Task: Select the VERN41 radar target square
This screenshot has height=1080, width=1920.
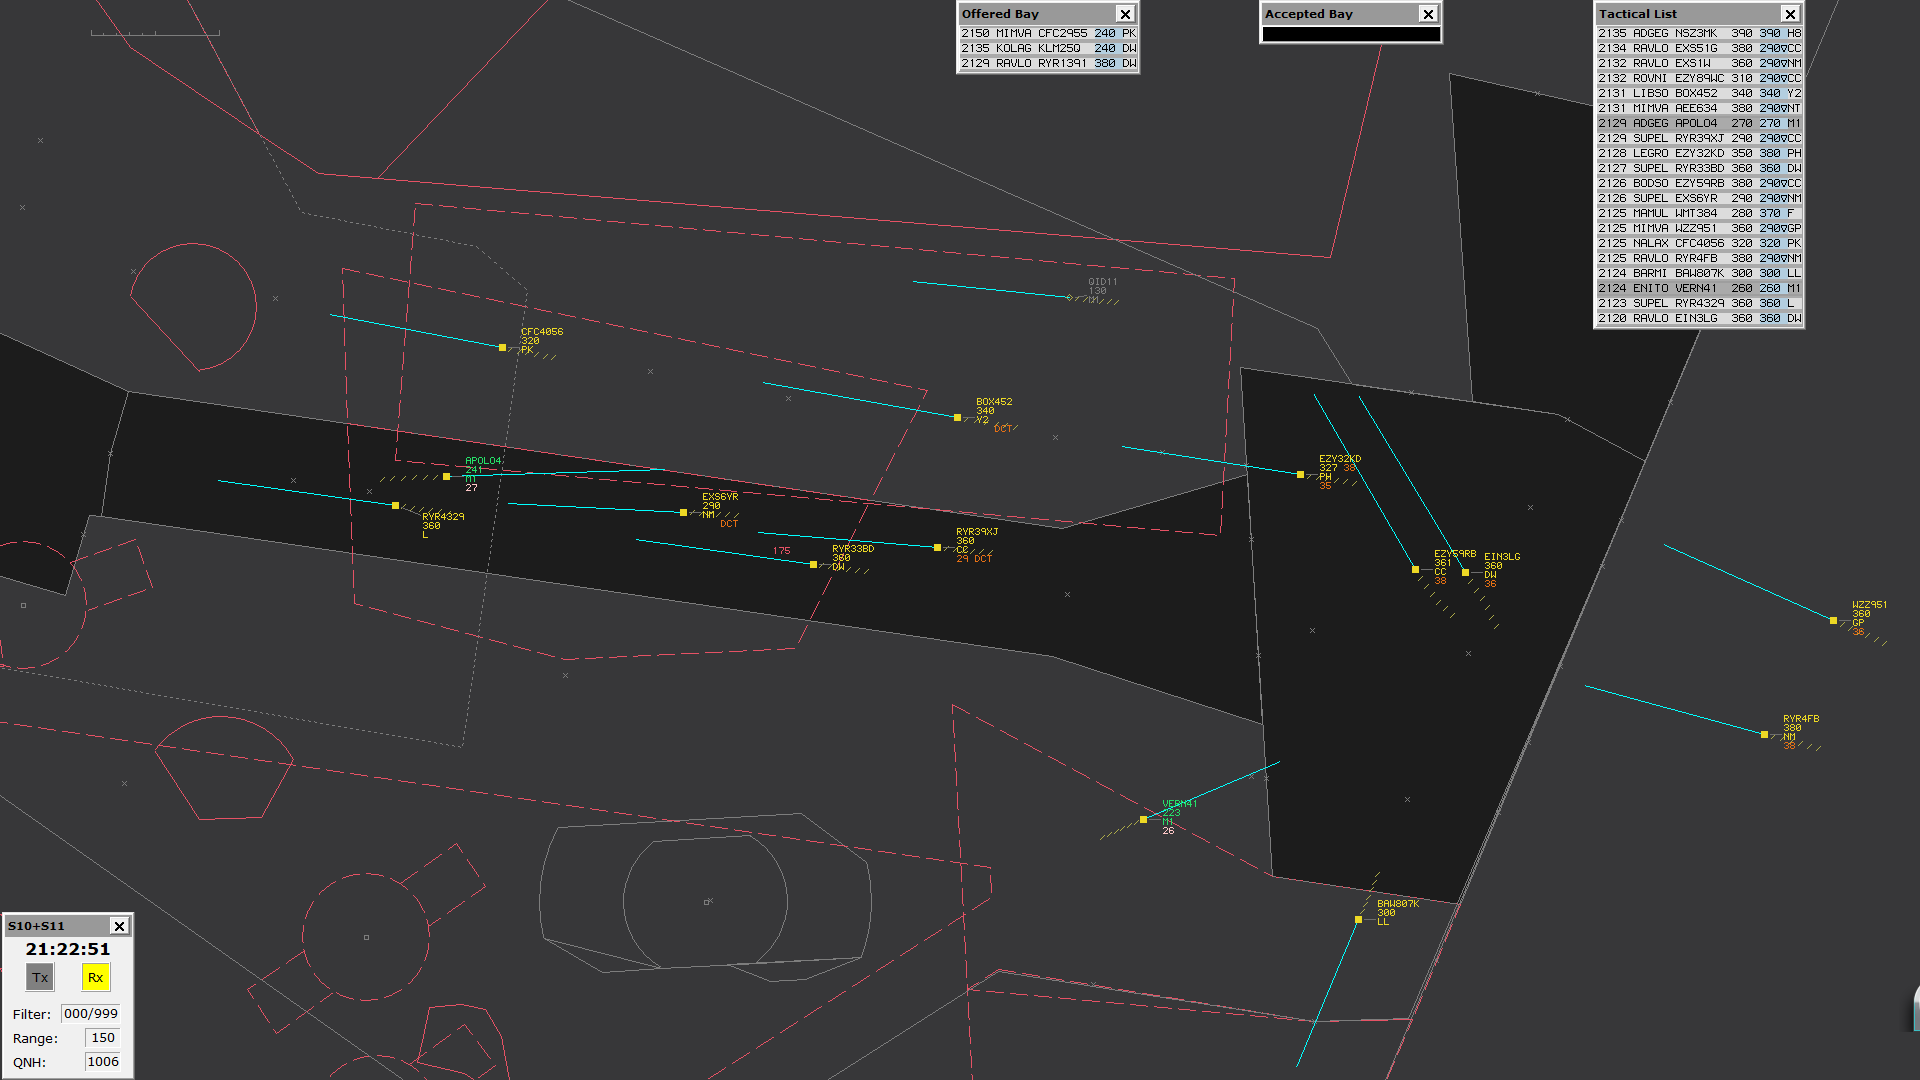Action: click(1144, 820)
